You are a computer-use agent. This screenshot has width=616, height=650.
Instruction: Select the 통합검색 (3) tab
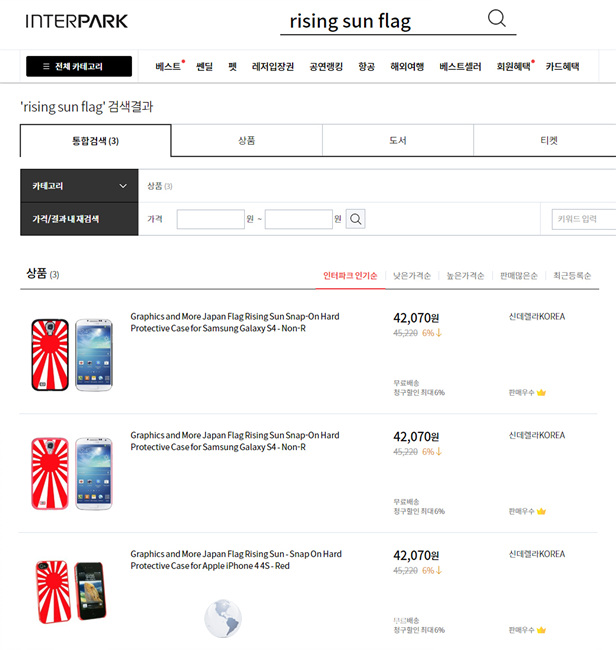point(95,141)
